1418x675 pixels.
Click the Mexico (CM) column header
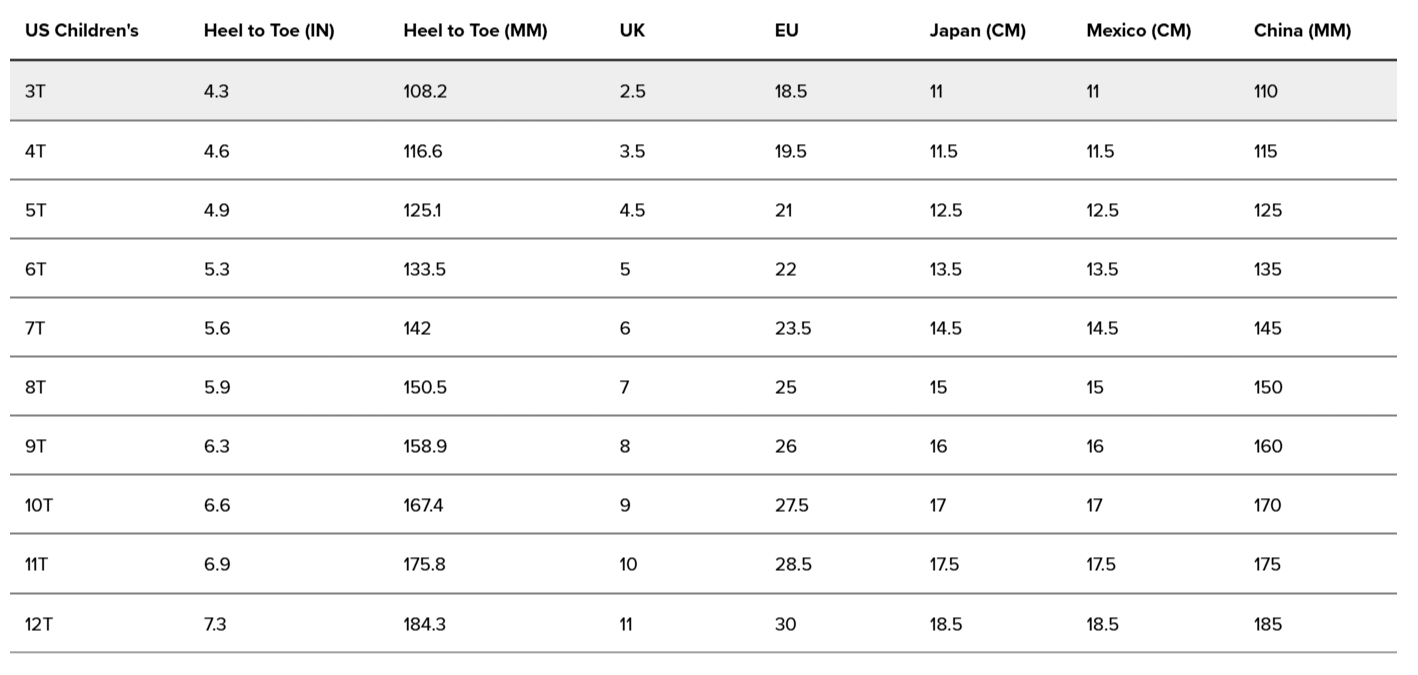1138,31
